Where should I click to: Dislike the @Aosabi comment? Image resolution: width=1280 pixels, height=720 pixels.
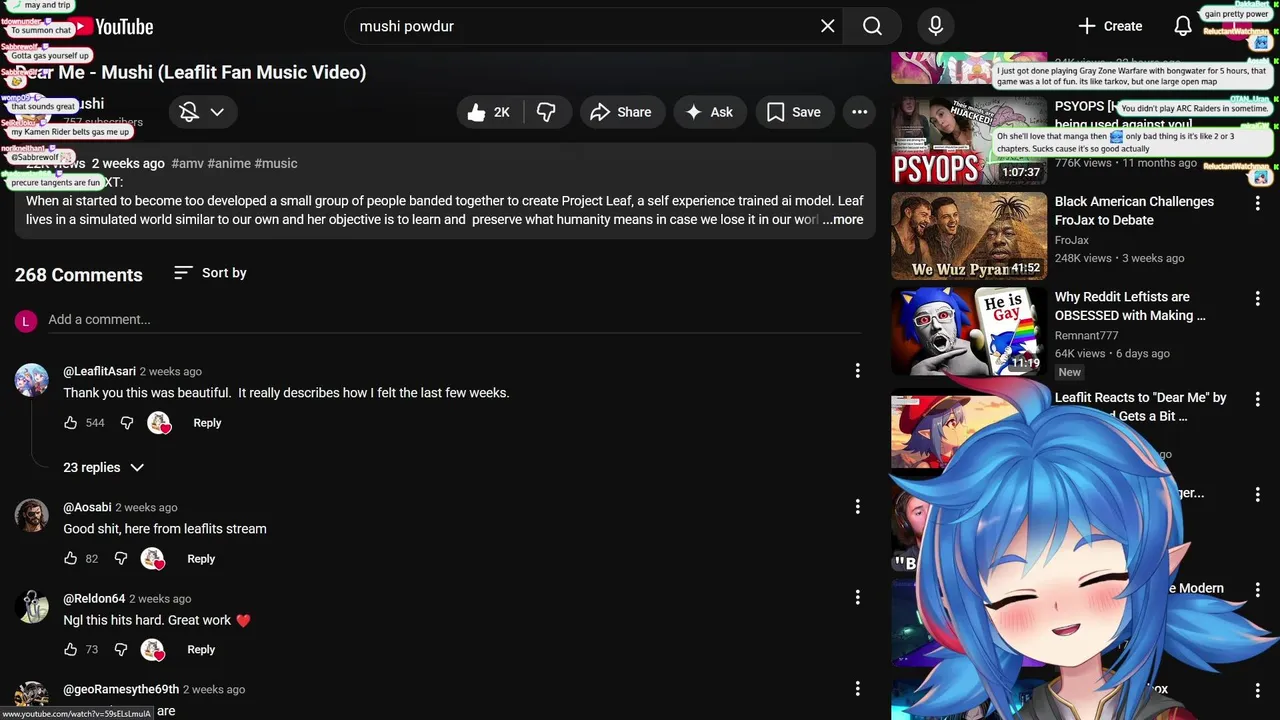[x=121, y=559]
